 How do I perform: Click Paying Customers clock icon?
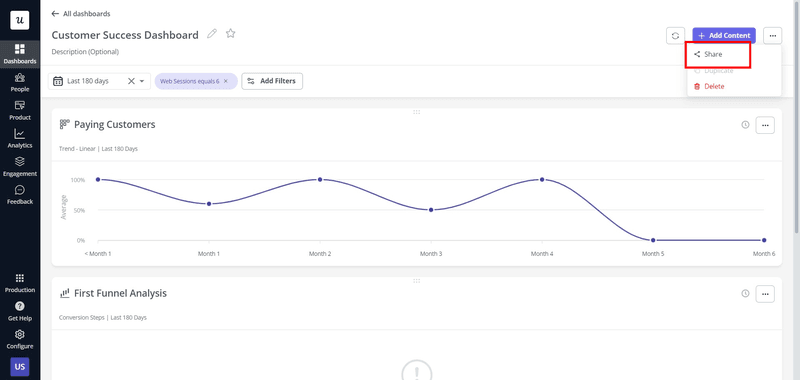point(745,124)
